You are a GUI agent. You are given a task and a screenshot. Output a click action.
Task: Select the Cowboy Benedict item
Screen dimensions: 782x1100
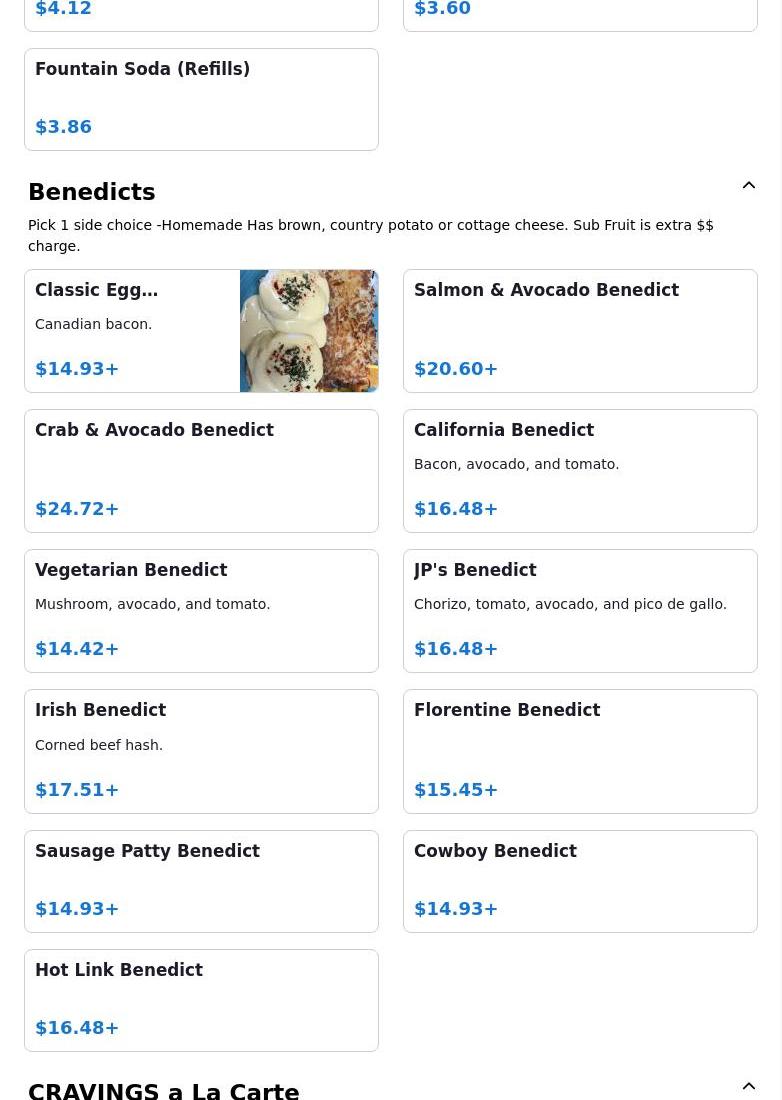[x=580, y=881]
